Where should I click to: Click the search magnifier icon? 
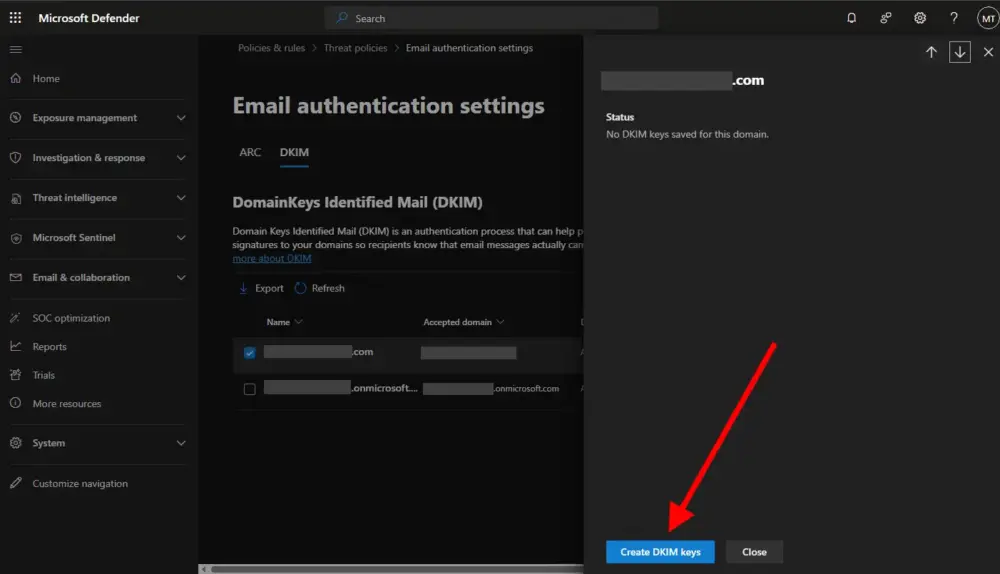(x=342, y=18)
